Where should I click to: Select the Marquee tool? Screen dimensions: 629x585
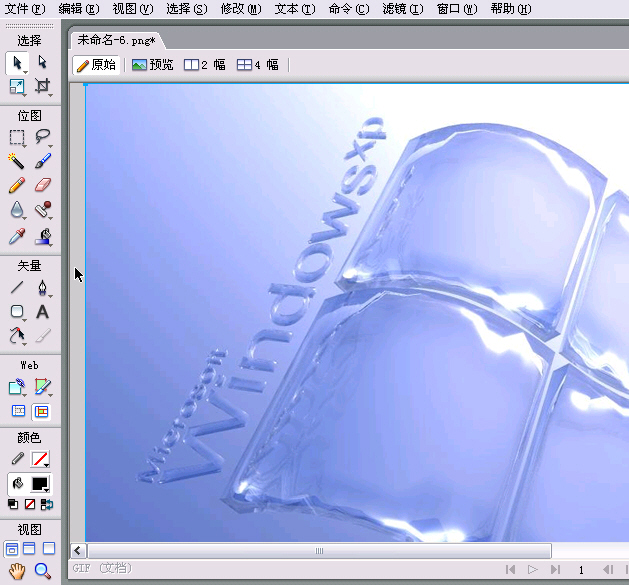tap(17, 137)
